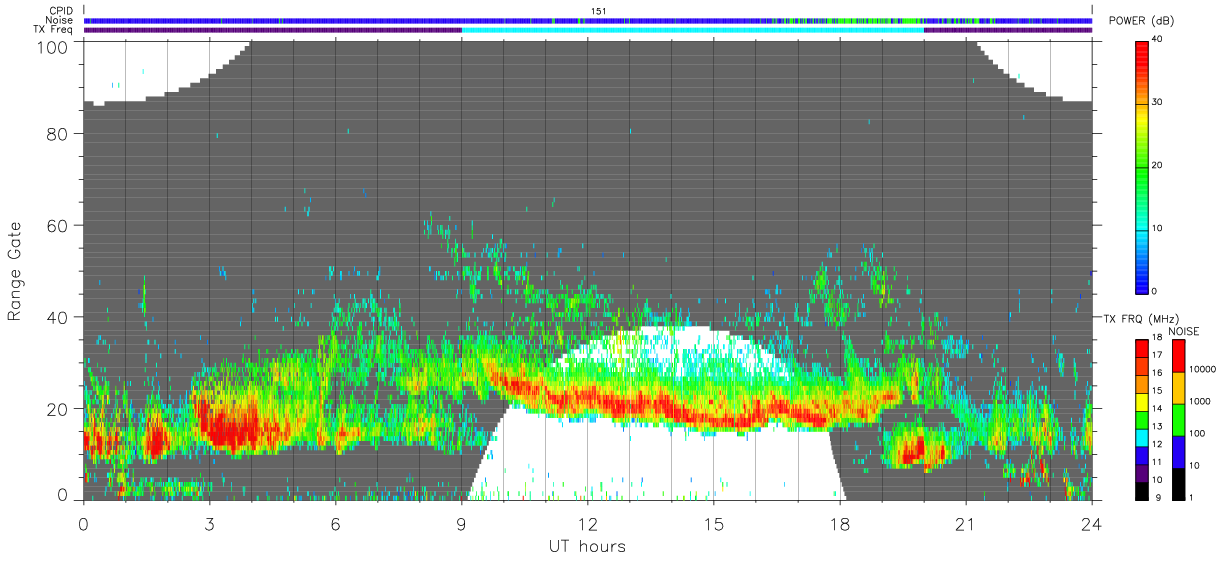
Task: Click the 24 tick on UT axis
Action: [1092, 523]
